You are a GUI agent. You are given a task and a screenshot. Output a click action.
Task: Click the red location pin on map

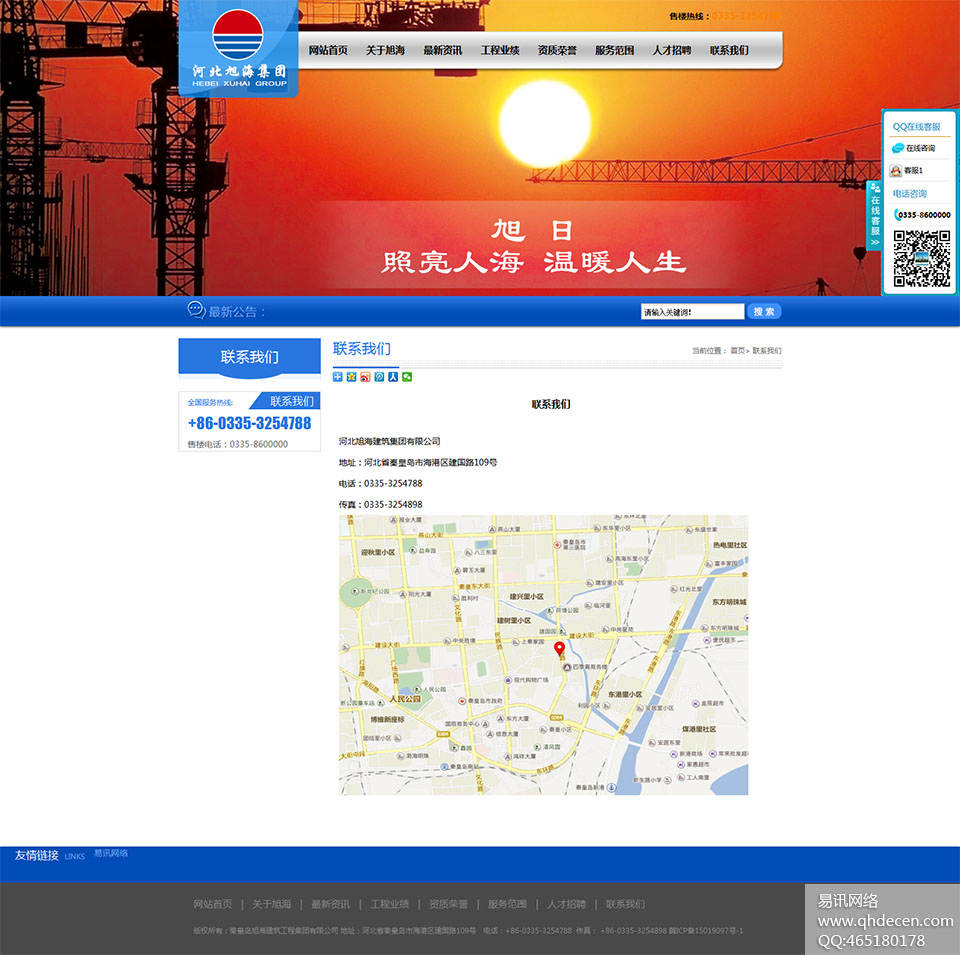(x=559, y=650)
